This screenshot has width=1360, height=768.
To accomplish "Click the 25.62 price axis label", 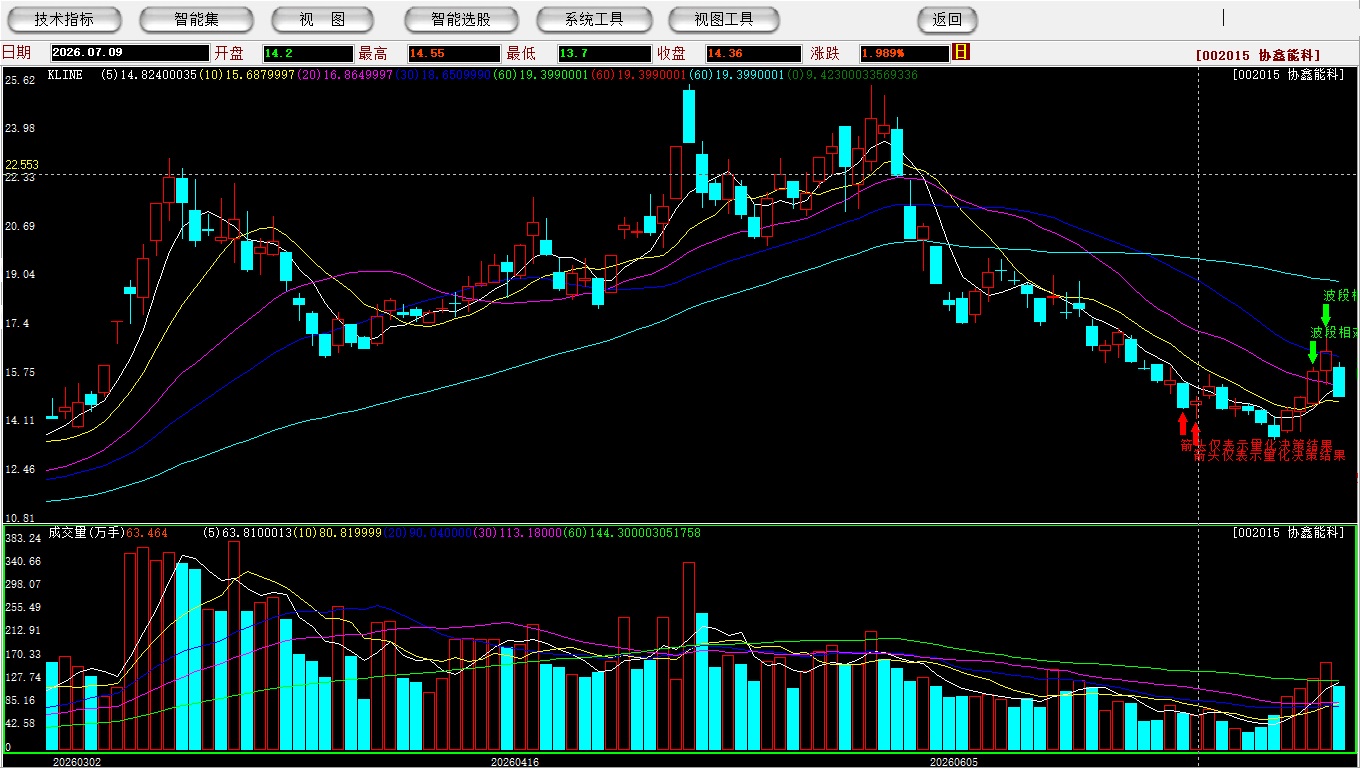I will click(21, 80).
